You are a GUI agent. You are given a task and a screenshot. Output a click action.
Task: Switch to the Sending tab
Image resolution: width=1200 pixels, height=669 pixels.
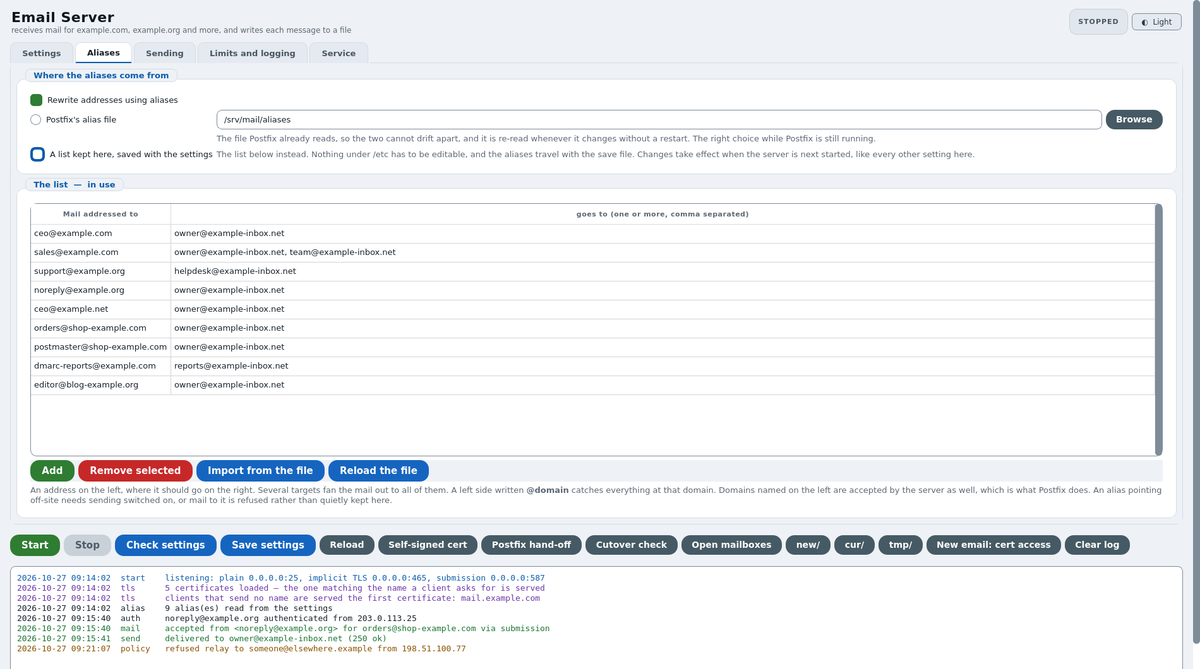pyautogui.click(x=164, y=53)
